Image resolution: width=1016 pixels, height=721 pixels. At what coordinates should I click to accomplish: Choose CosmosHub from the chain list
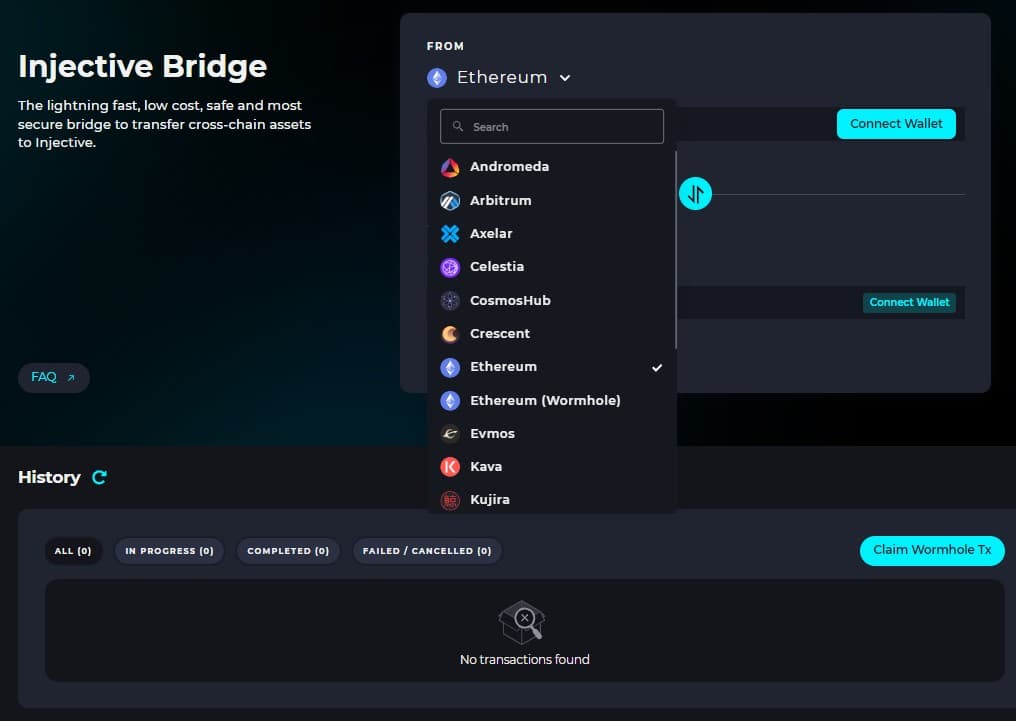[x=510, y=301]
